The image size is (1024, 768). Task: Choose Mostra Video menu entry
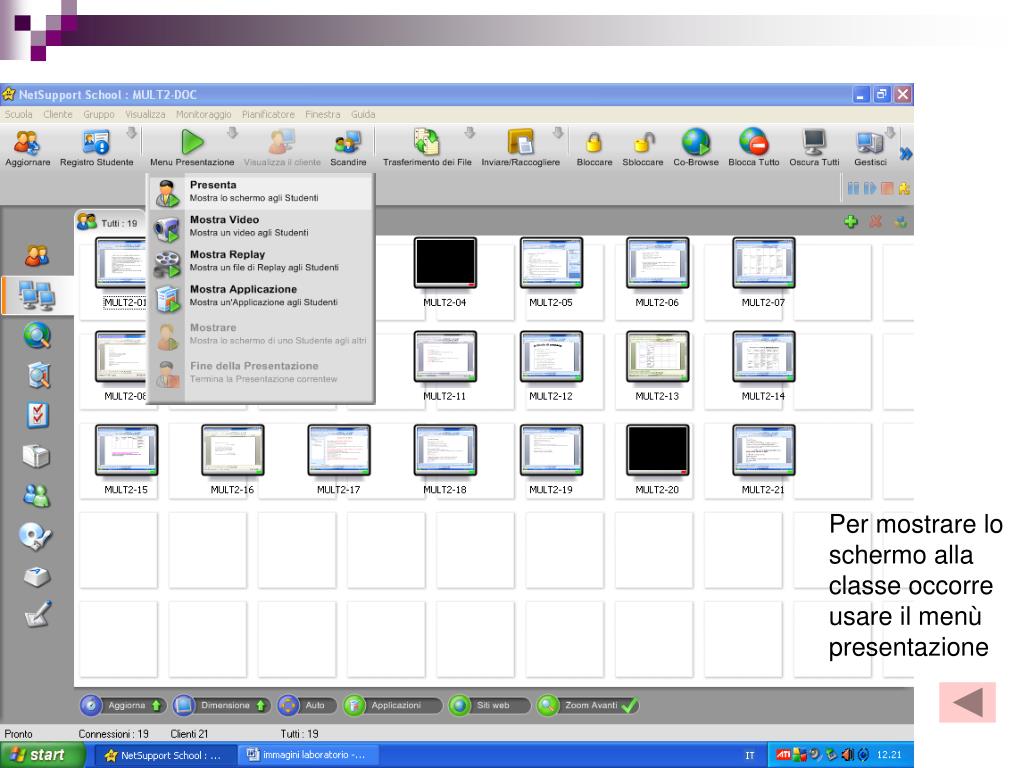(261, 226)
